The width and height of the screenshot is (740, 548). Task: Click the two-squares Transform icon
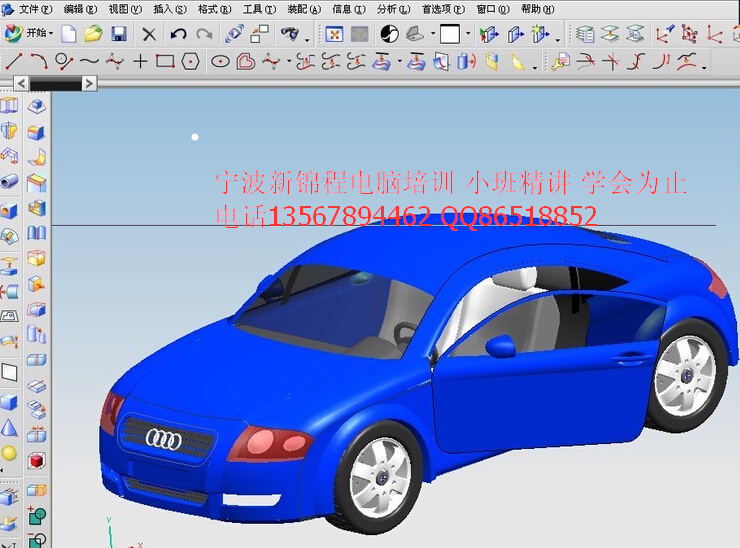pyautogui.click(x=260, y=34)
